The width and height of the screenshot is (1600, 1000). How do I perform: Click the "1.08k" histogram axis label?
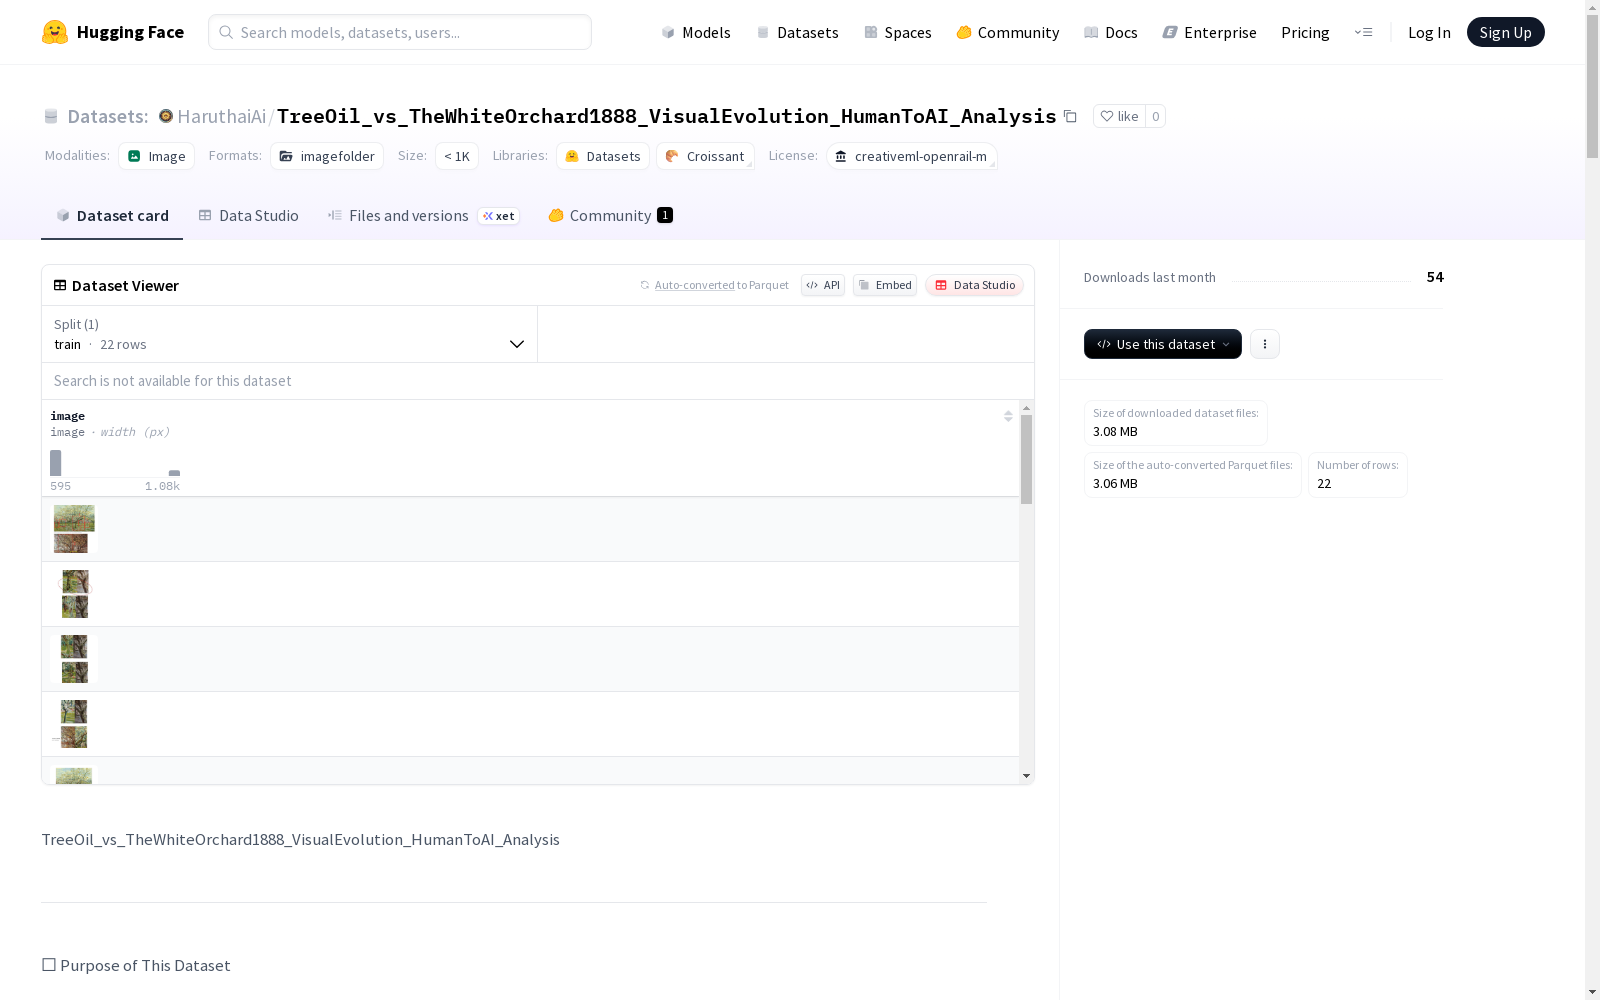[162, 486]
